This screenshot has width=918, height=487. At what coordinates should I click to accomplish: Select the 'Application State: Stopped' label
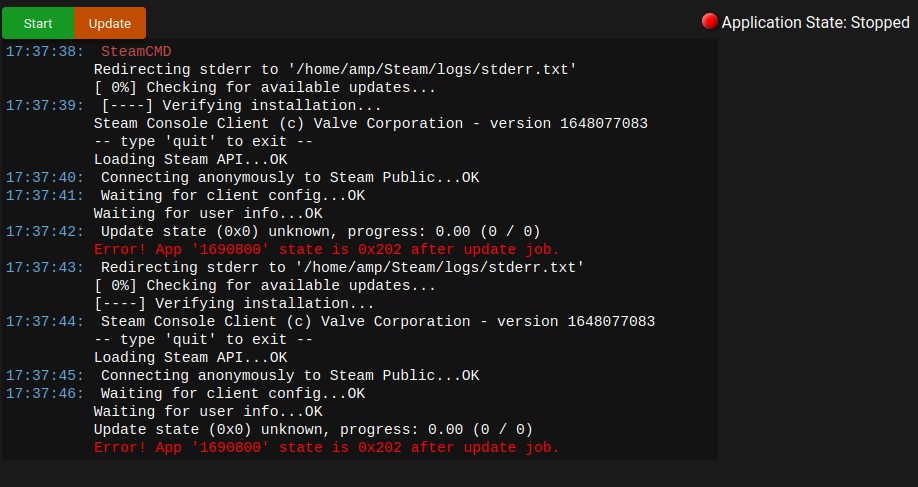815,23
